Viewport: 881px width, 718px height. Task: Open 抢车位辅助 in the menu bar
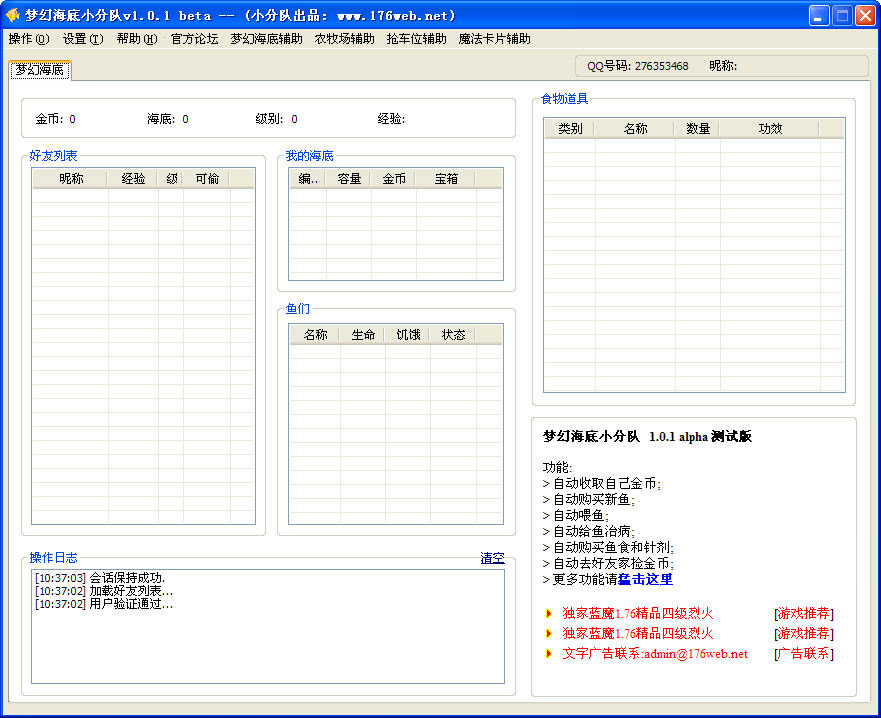click(x=416, y=39)
